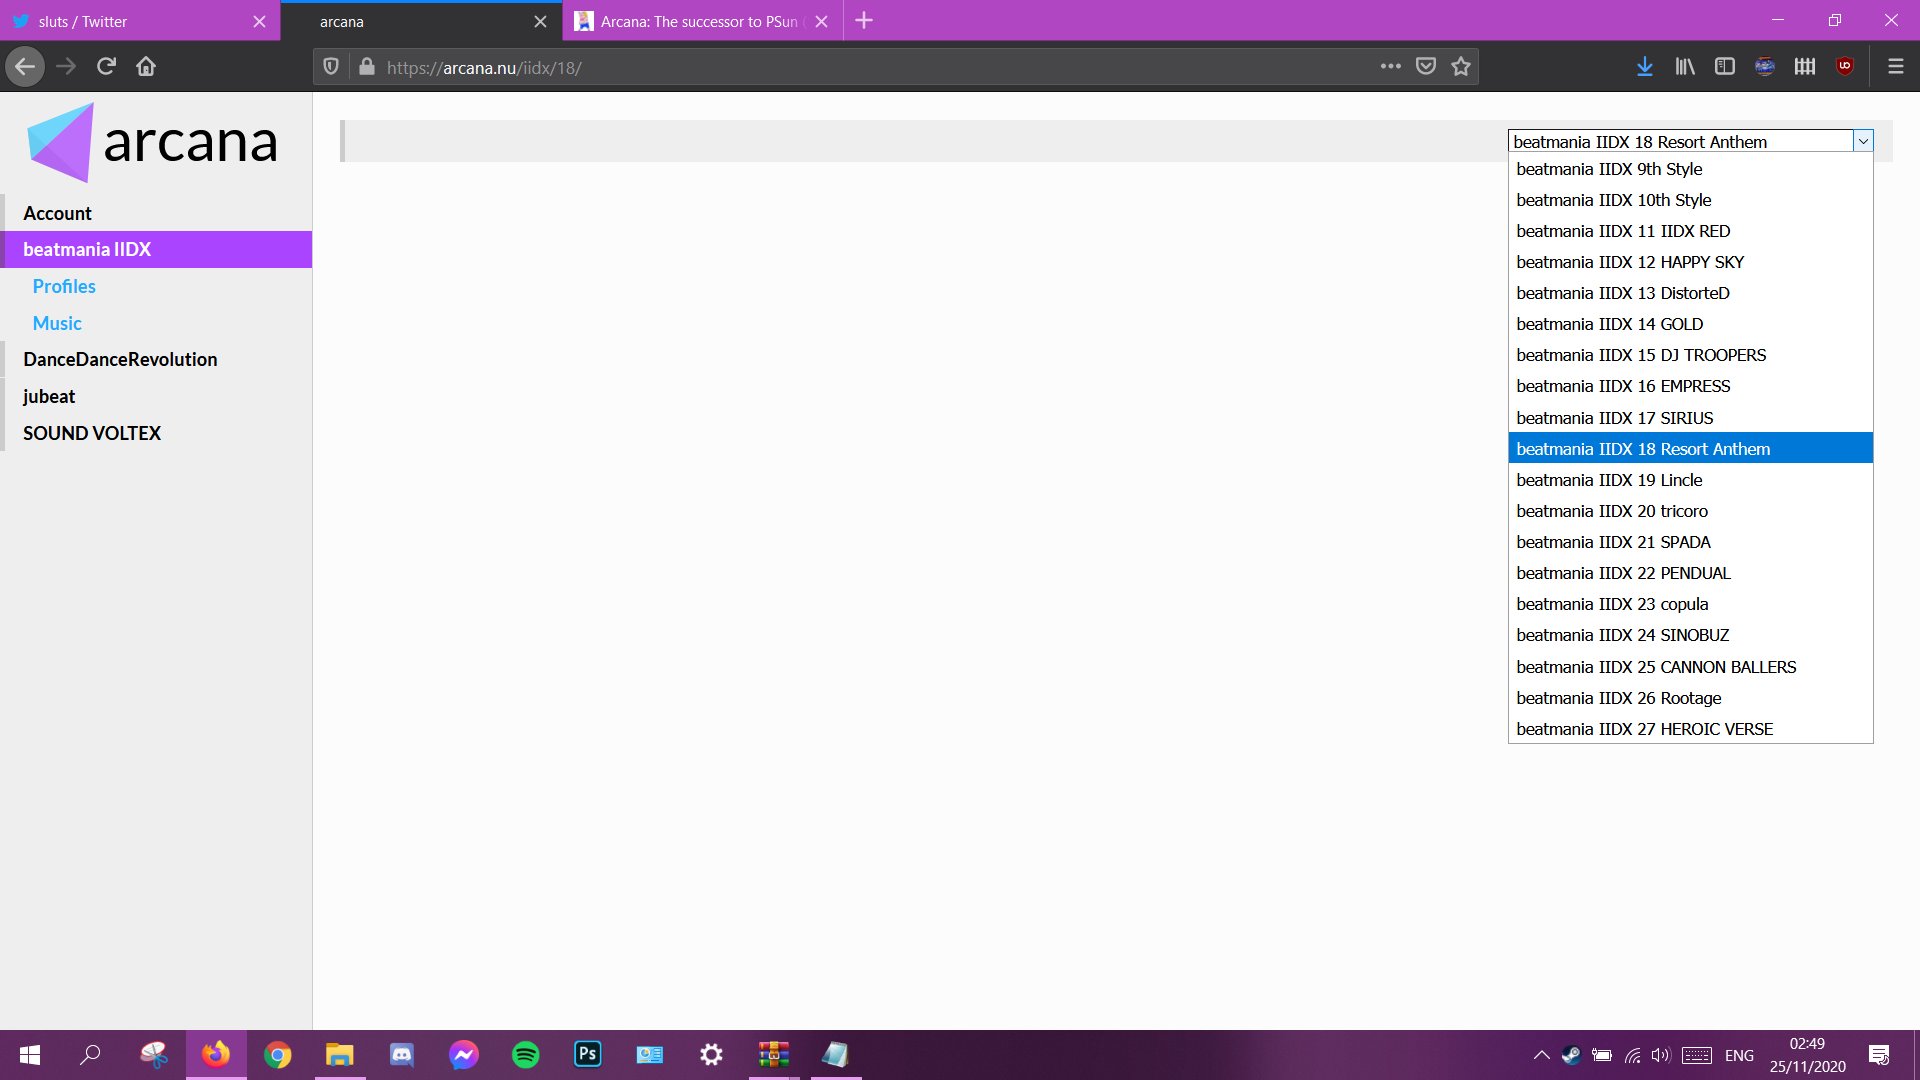
Task: Open uBlock Origin extension icon
Action: [x=1845, y=67]
